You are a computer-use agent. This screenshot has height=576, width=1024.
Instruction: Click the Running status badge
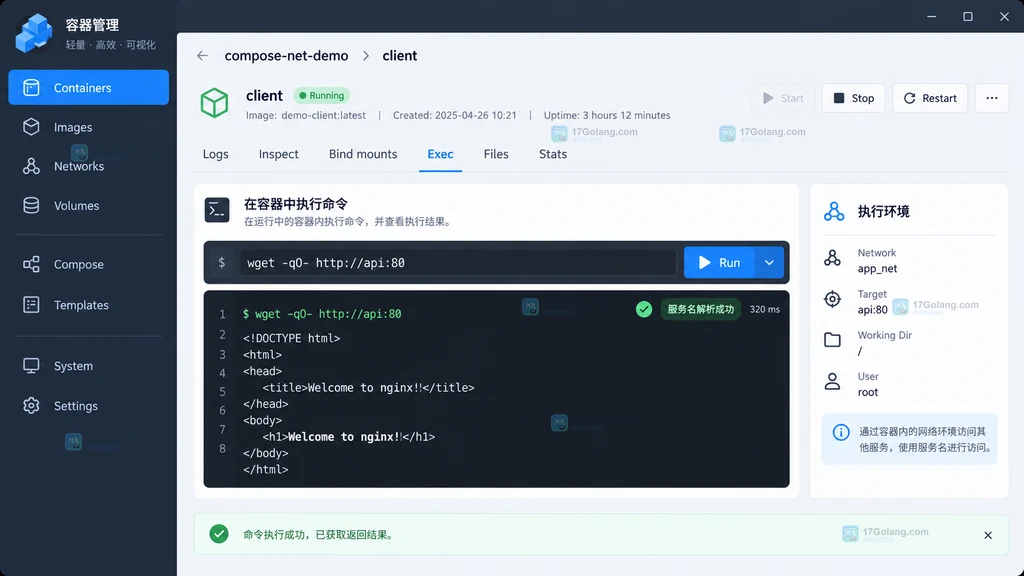click(x=321, y=95)
